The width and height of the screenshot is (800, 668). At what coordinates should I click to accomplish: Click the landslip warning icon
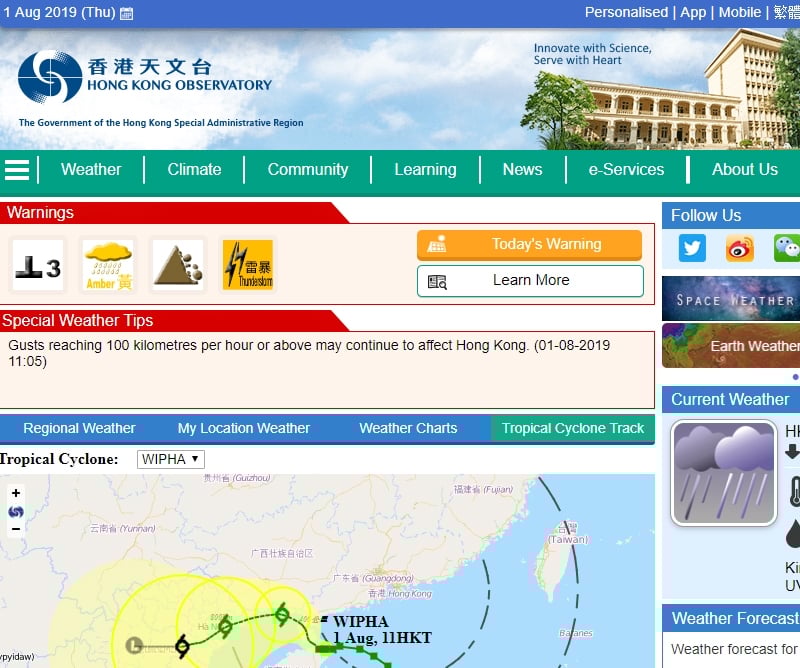[x=178, y=265]
